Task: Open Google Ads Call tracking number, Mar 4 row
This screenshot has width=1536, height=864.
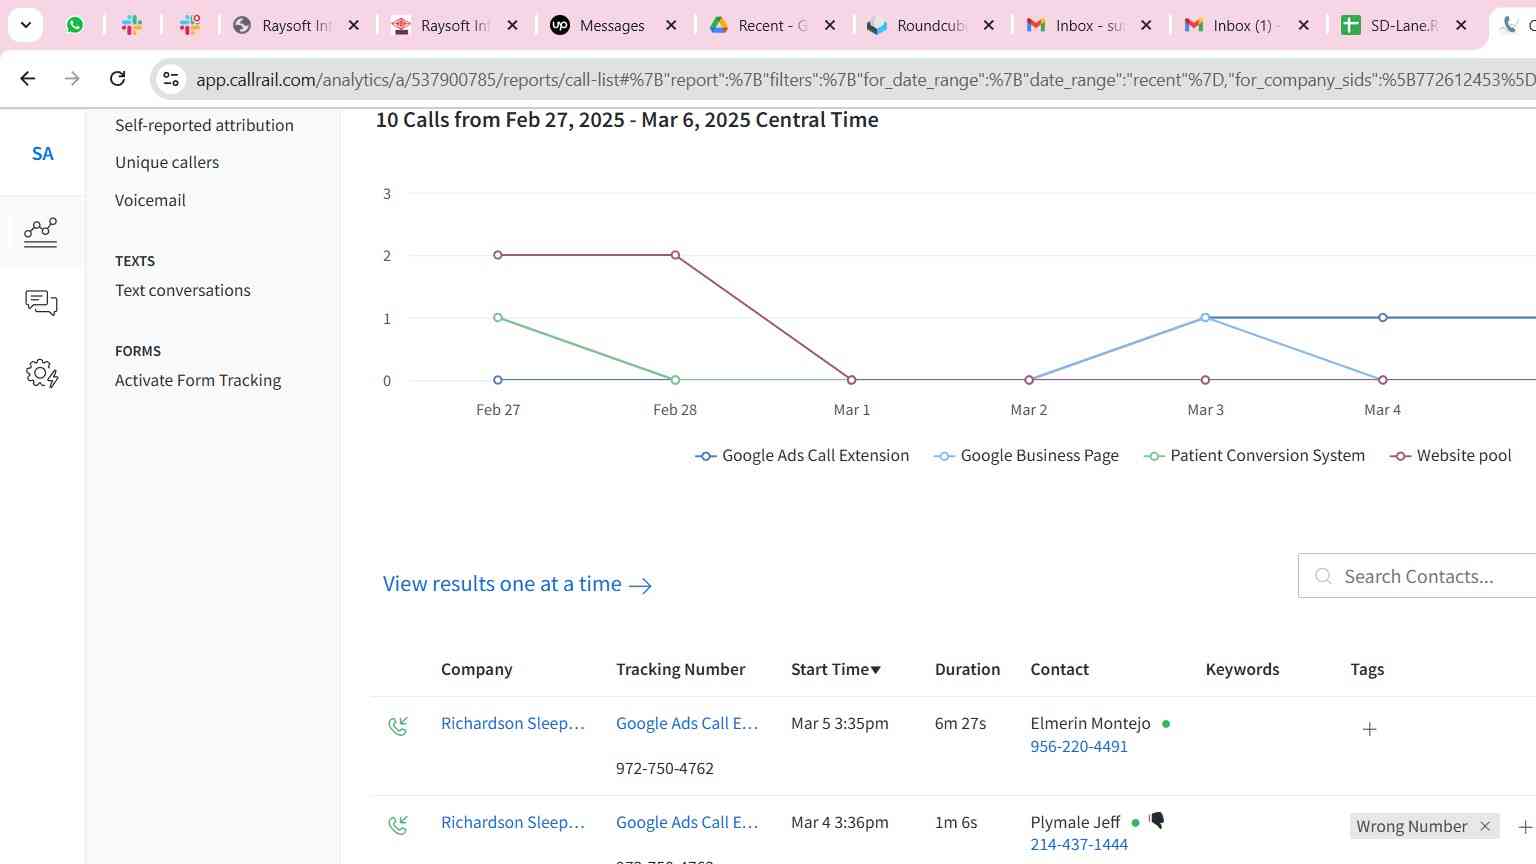Action: (687, 822)
